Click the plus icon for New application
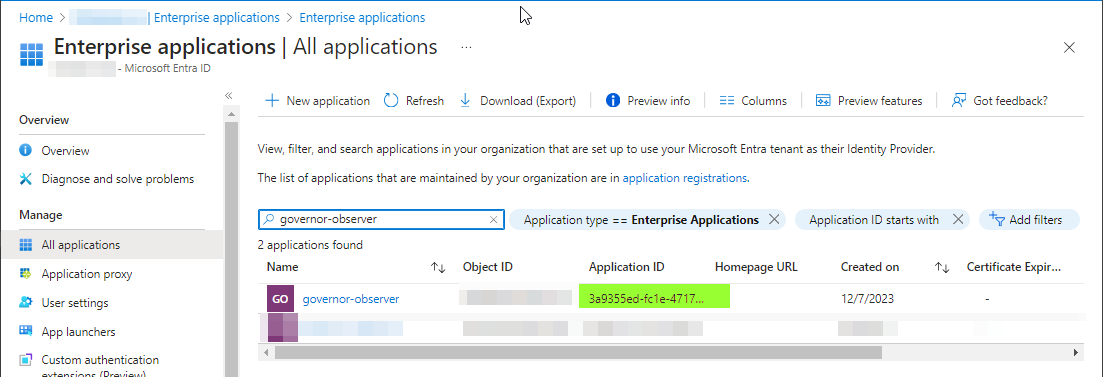The image size is (1103, 377). [272, 101]
